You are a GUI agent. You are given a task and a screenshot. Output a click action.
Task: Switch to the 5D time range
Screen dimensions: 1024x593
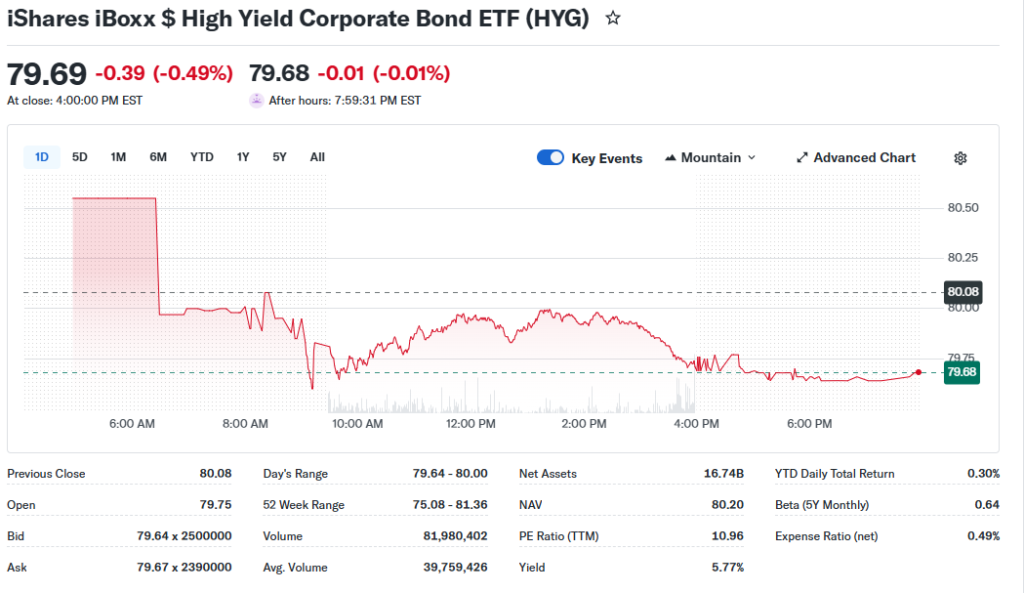(x=80, y=157)
